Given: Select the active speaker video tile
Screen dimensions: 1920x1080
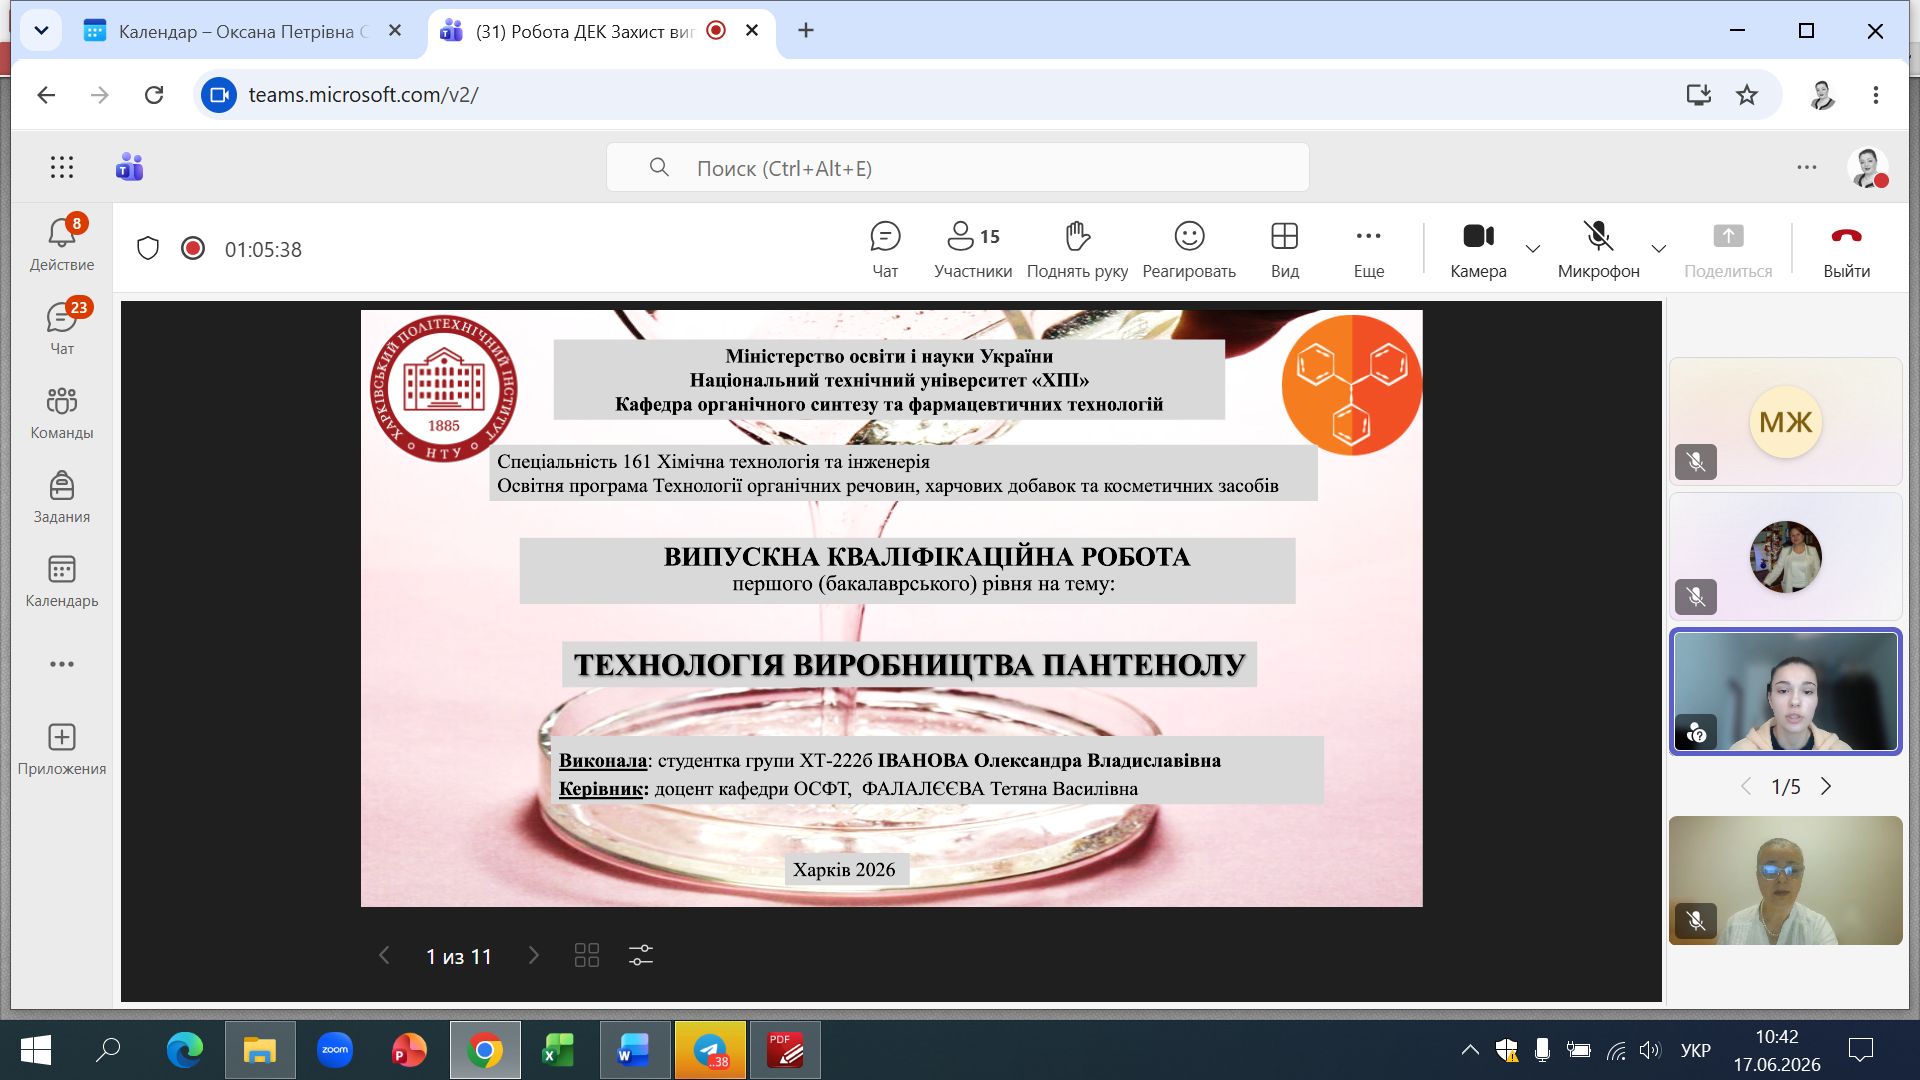Looking at the screenshot, I should tap(1786, 691).
